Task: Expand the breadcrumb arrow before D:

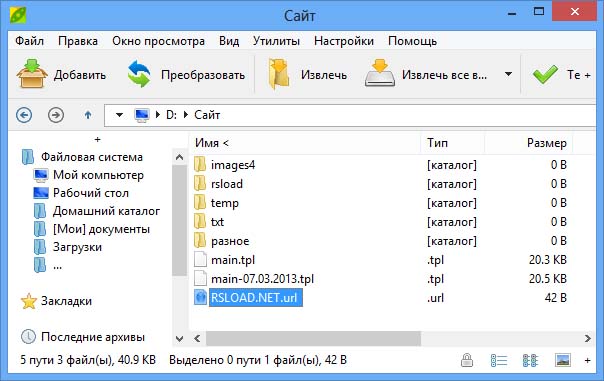Action: pyautogui.click(x=158, y=115)
